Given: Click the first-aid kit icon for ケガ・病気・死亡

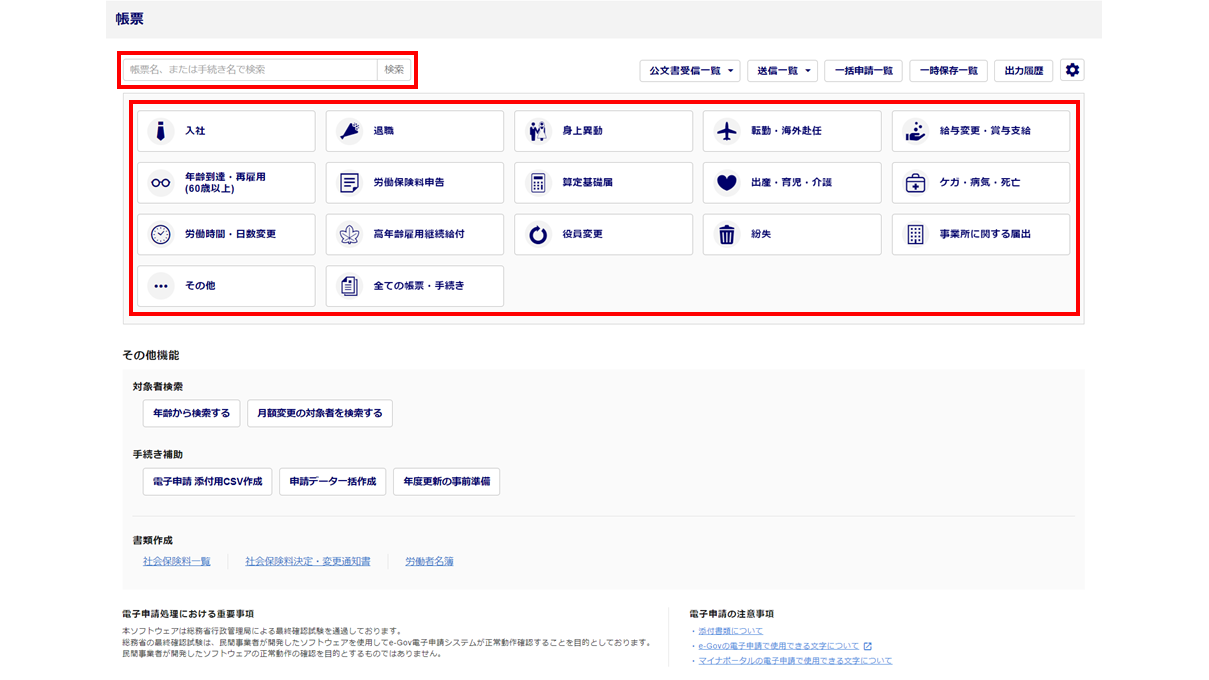Looking at the screenshot, I should 915,183.
